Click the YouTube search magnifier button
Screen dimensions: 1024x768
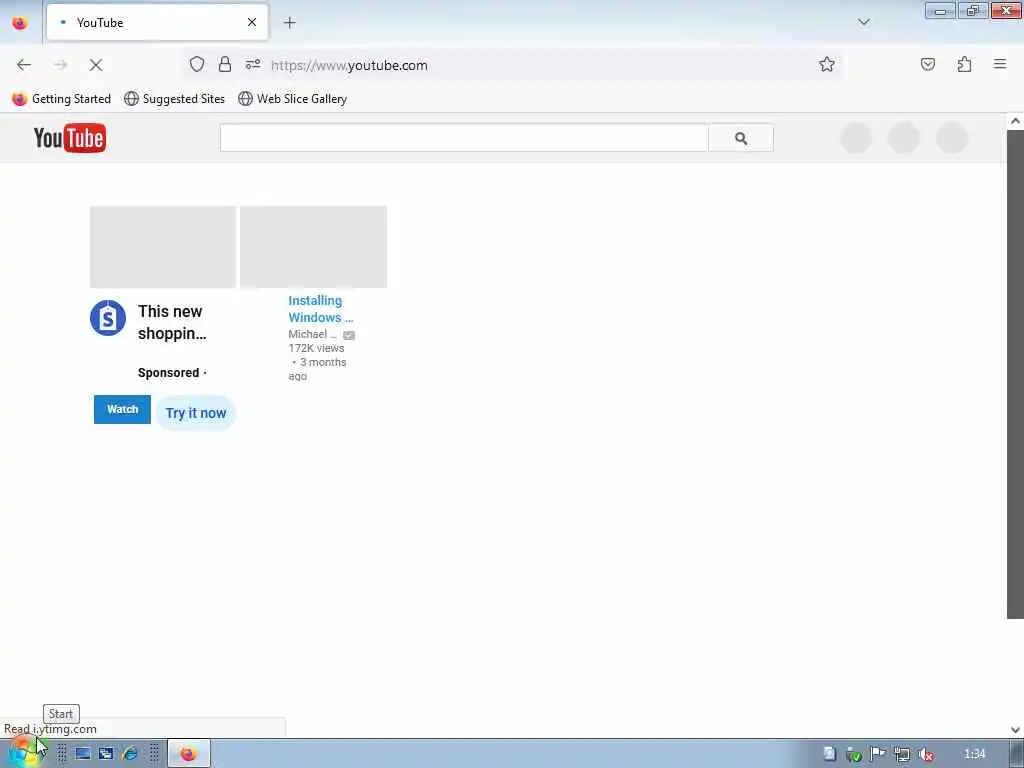pos(741,138)
